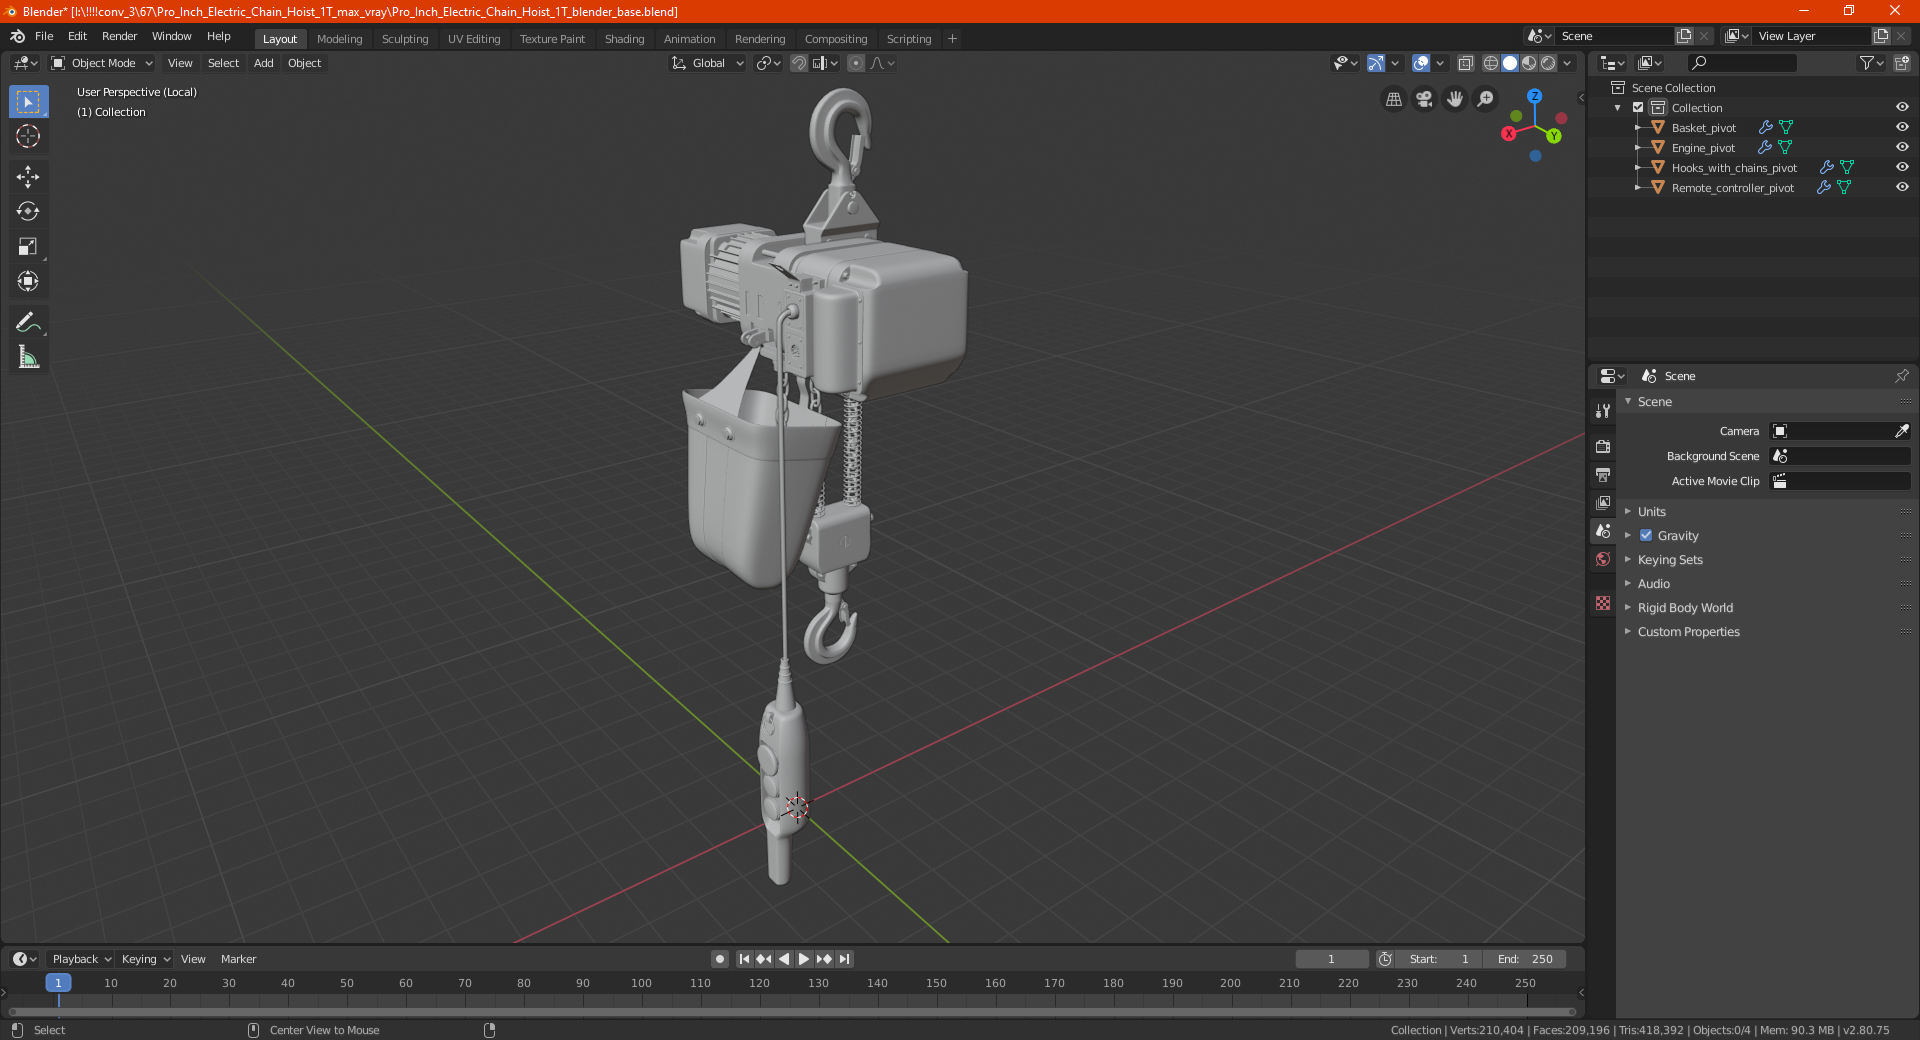Click the Start frame field
This screenshot has height=1040, width=1920.
click(1439, 959)
